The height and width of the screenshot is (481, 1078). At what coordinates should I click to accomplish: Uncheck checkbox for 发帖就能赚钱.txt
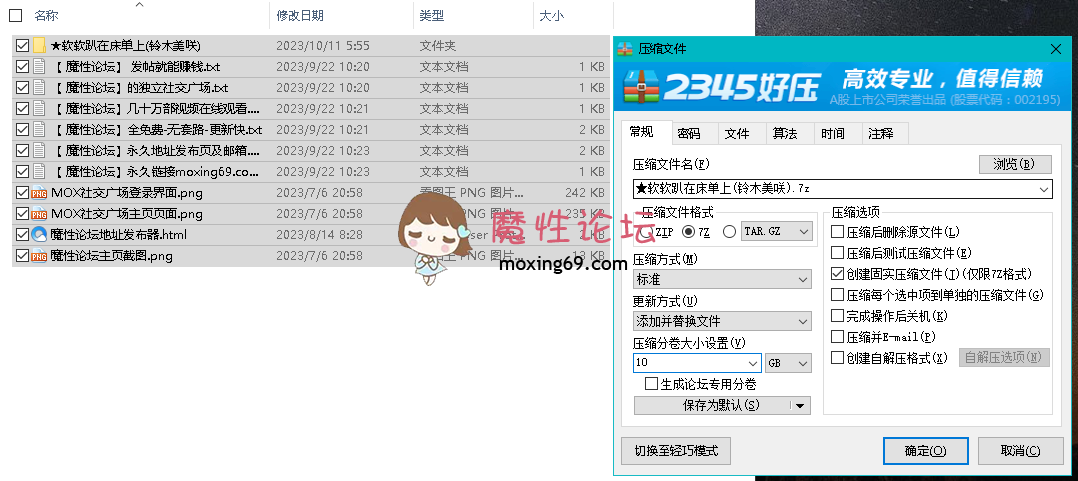22,67
